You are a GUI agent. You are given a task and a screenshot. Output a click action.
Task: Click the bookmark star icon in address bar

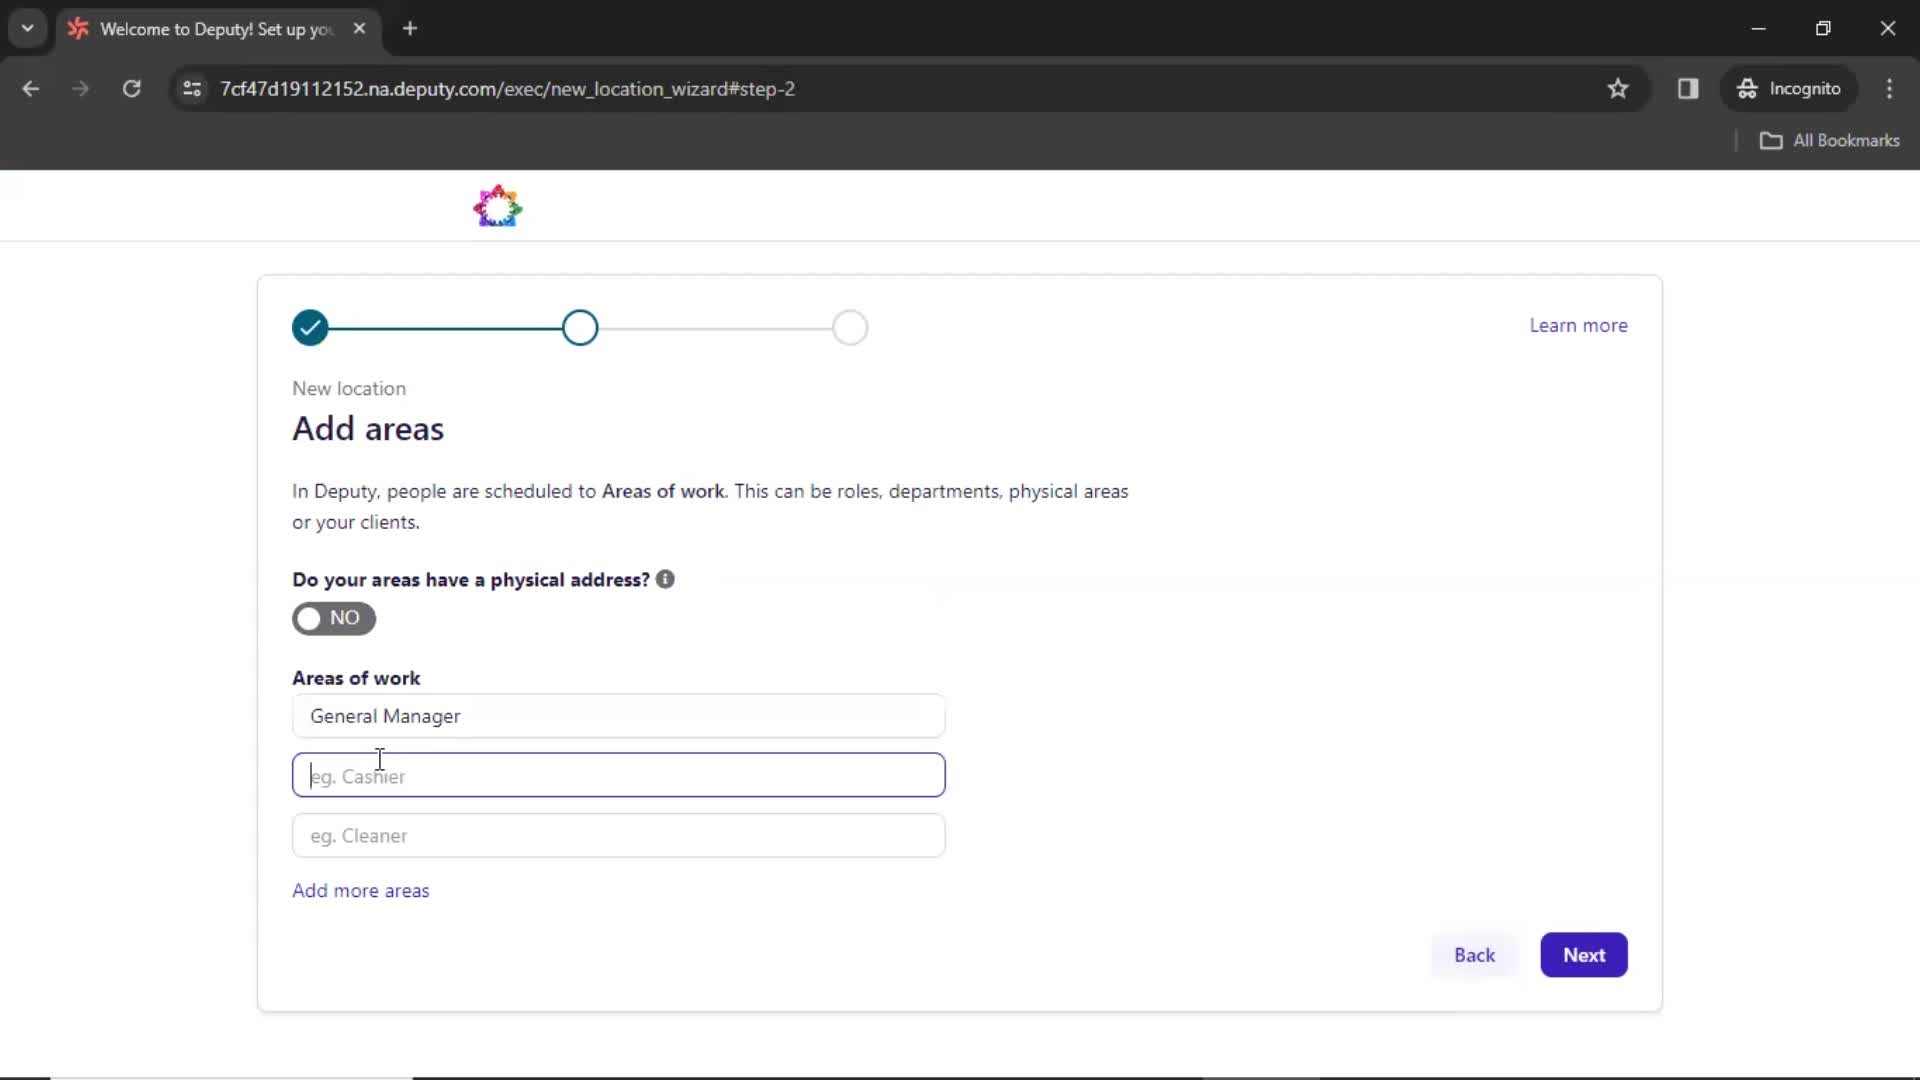[x=1619, y=88]
